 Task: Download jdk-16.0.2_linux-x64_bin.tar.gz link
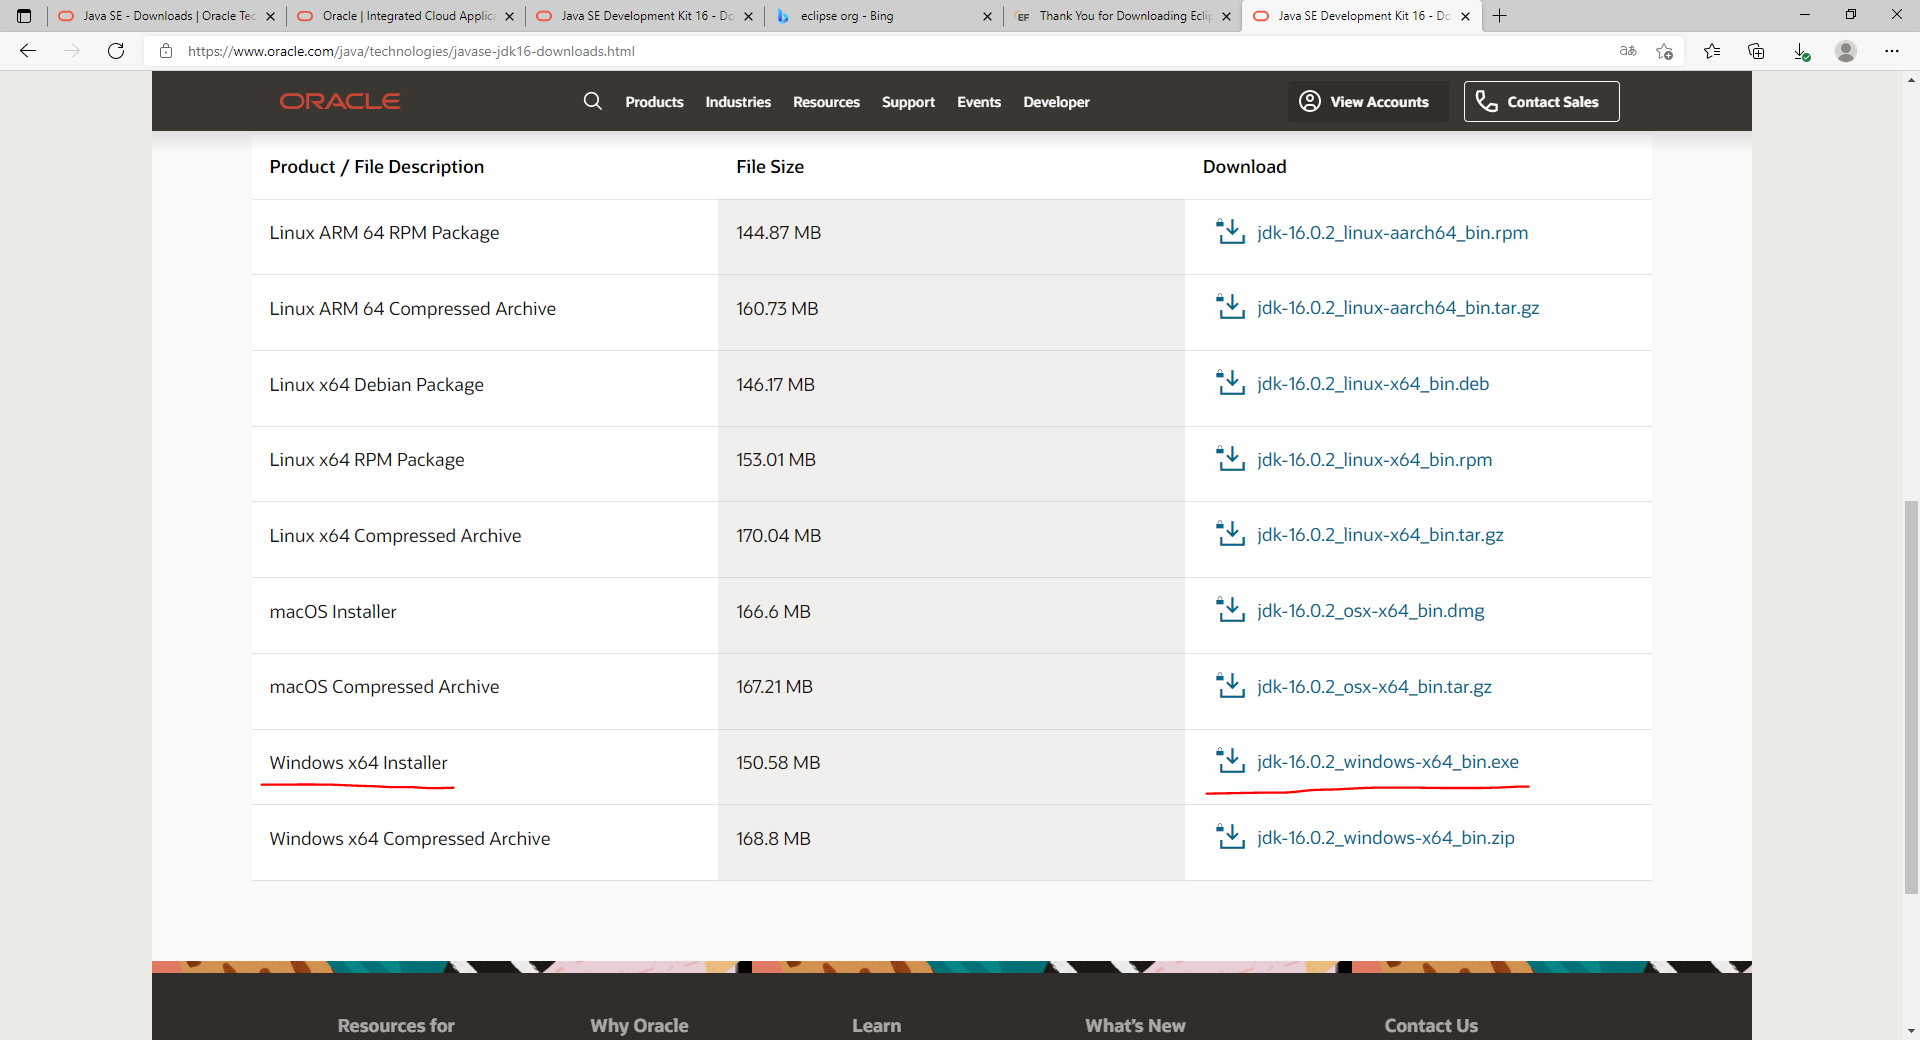tap(1380, 534)
